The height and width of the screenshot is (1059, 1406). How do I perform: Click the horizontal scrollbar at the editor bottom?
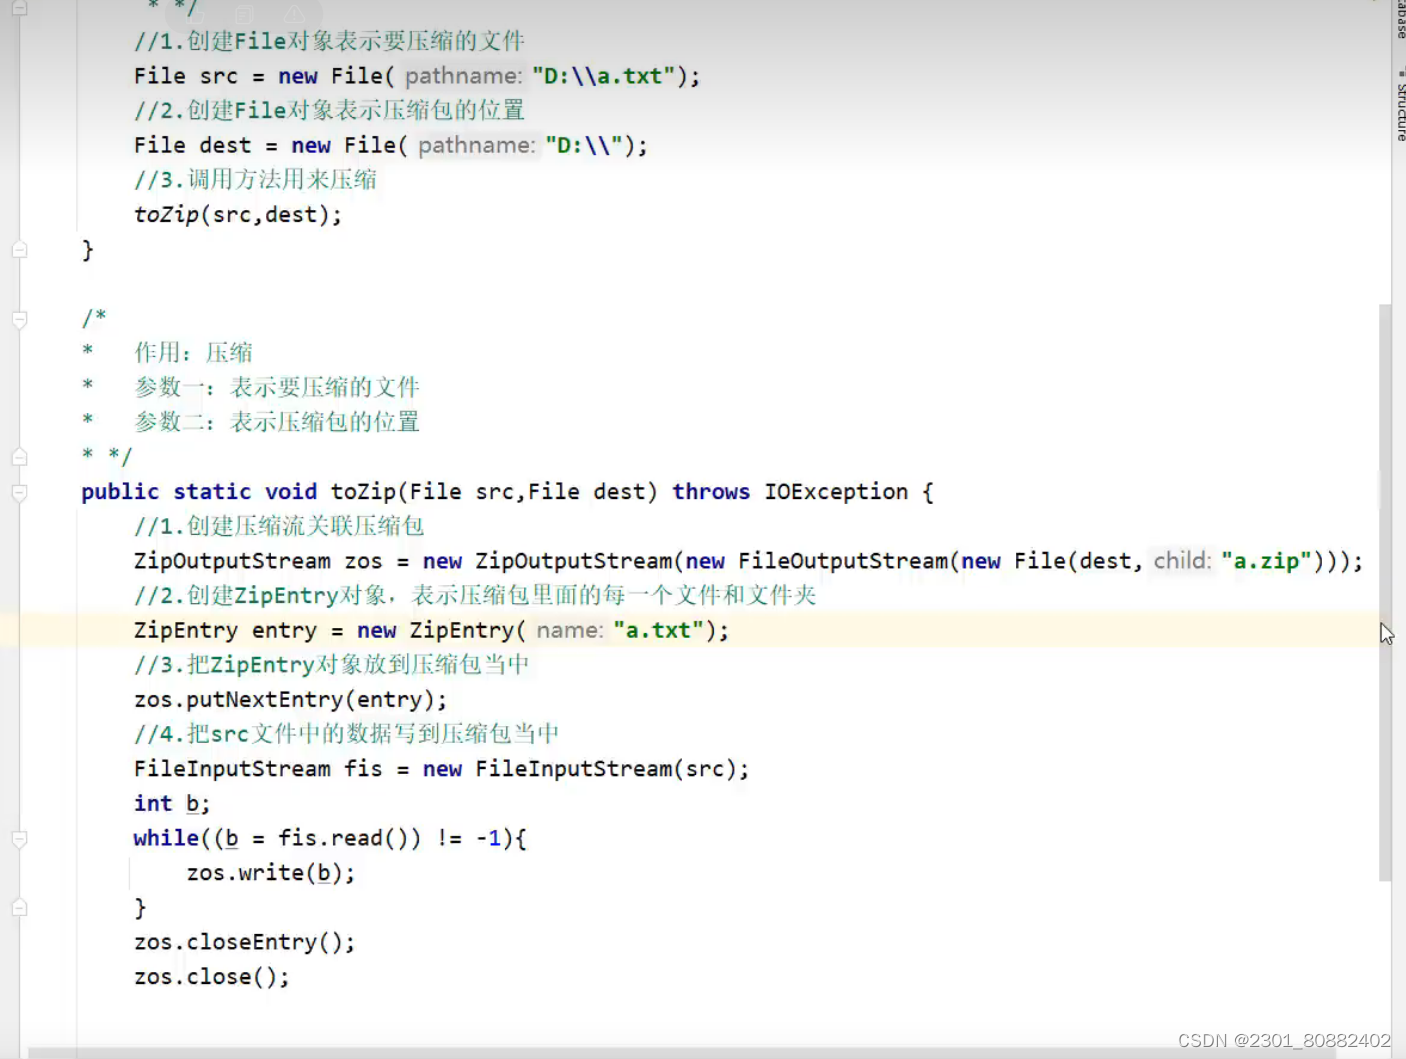tap(682, 1053)
